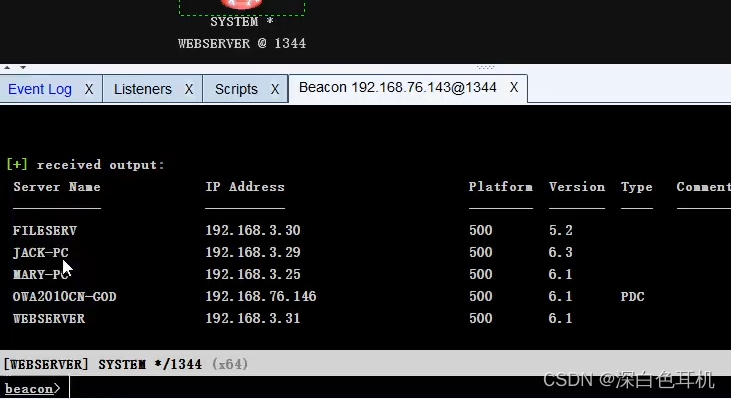The image size is (731, 399).
Task: Click the Version column header
Action: coord(577,187)
